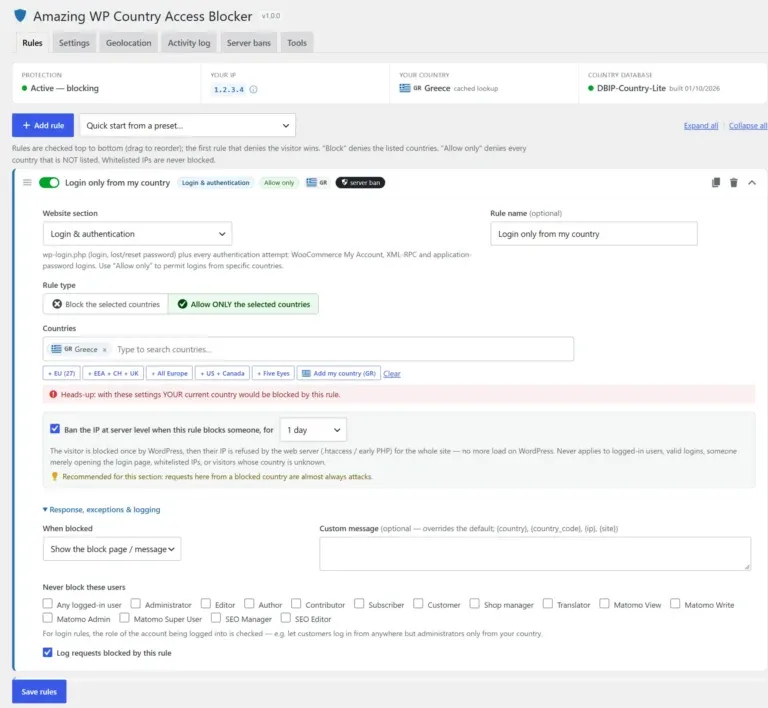This screenshot has height=708, width=768.
Task: Open Quick start from a preset dropdown
Action: pyautogui.click(x=188, y=125)
